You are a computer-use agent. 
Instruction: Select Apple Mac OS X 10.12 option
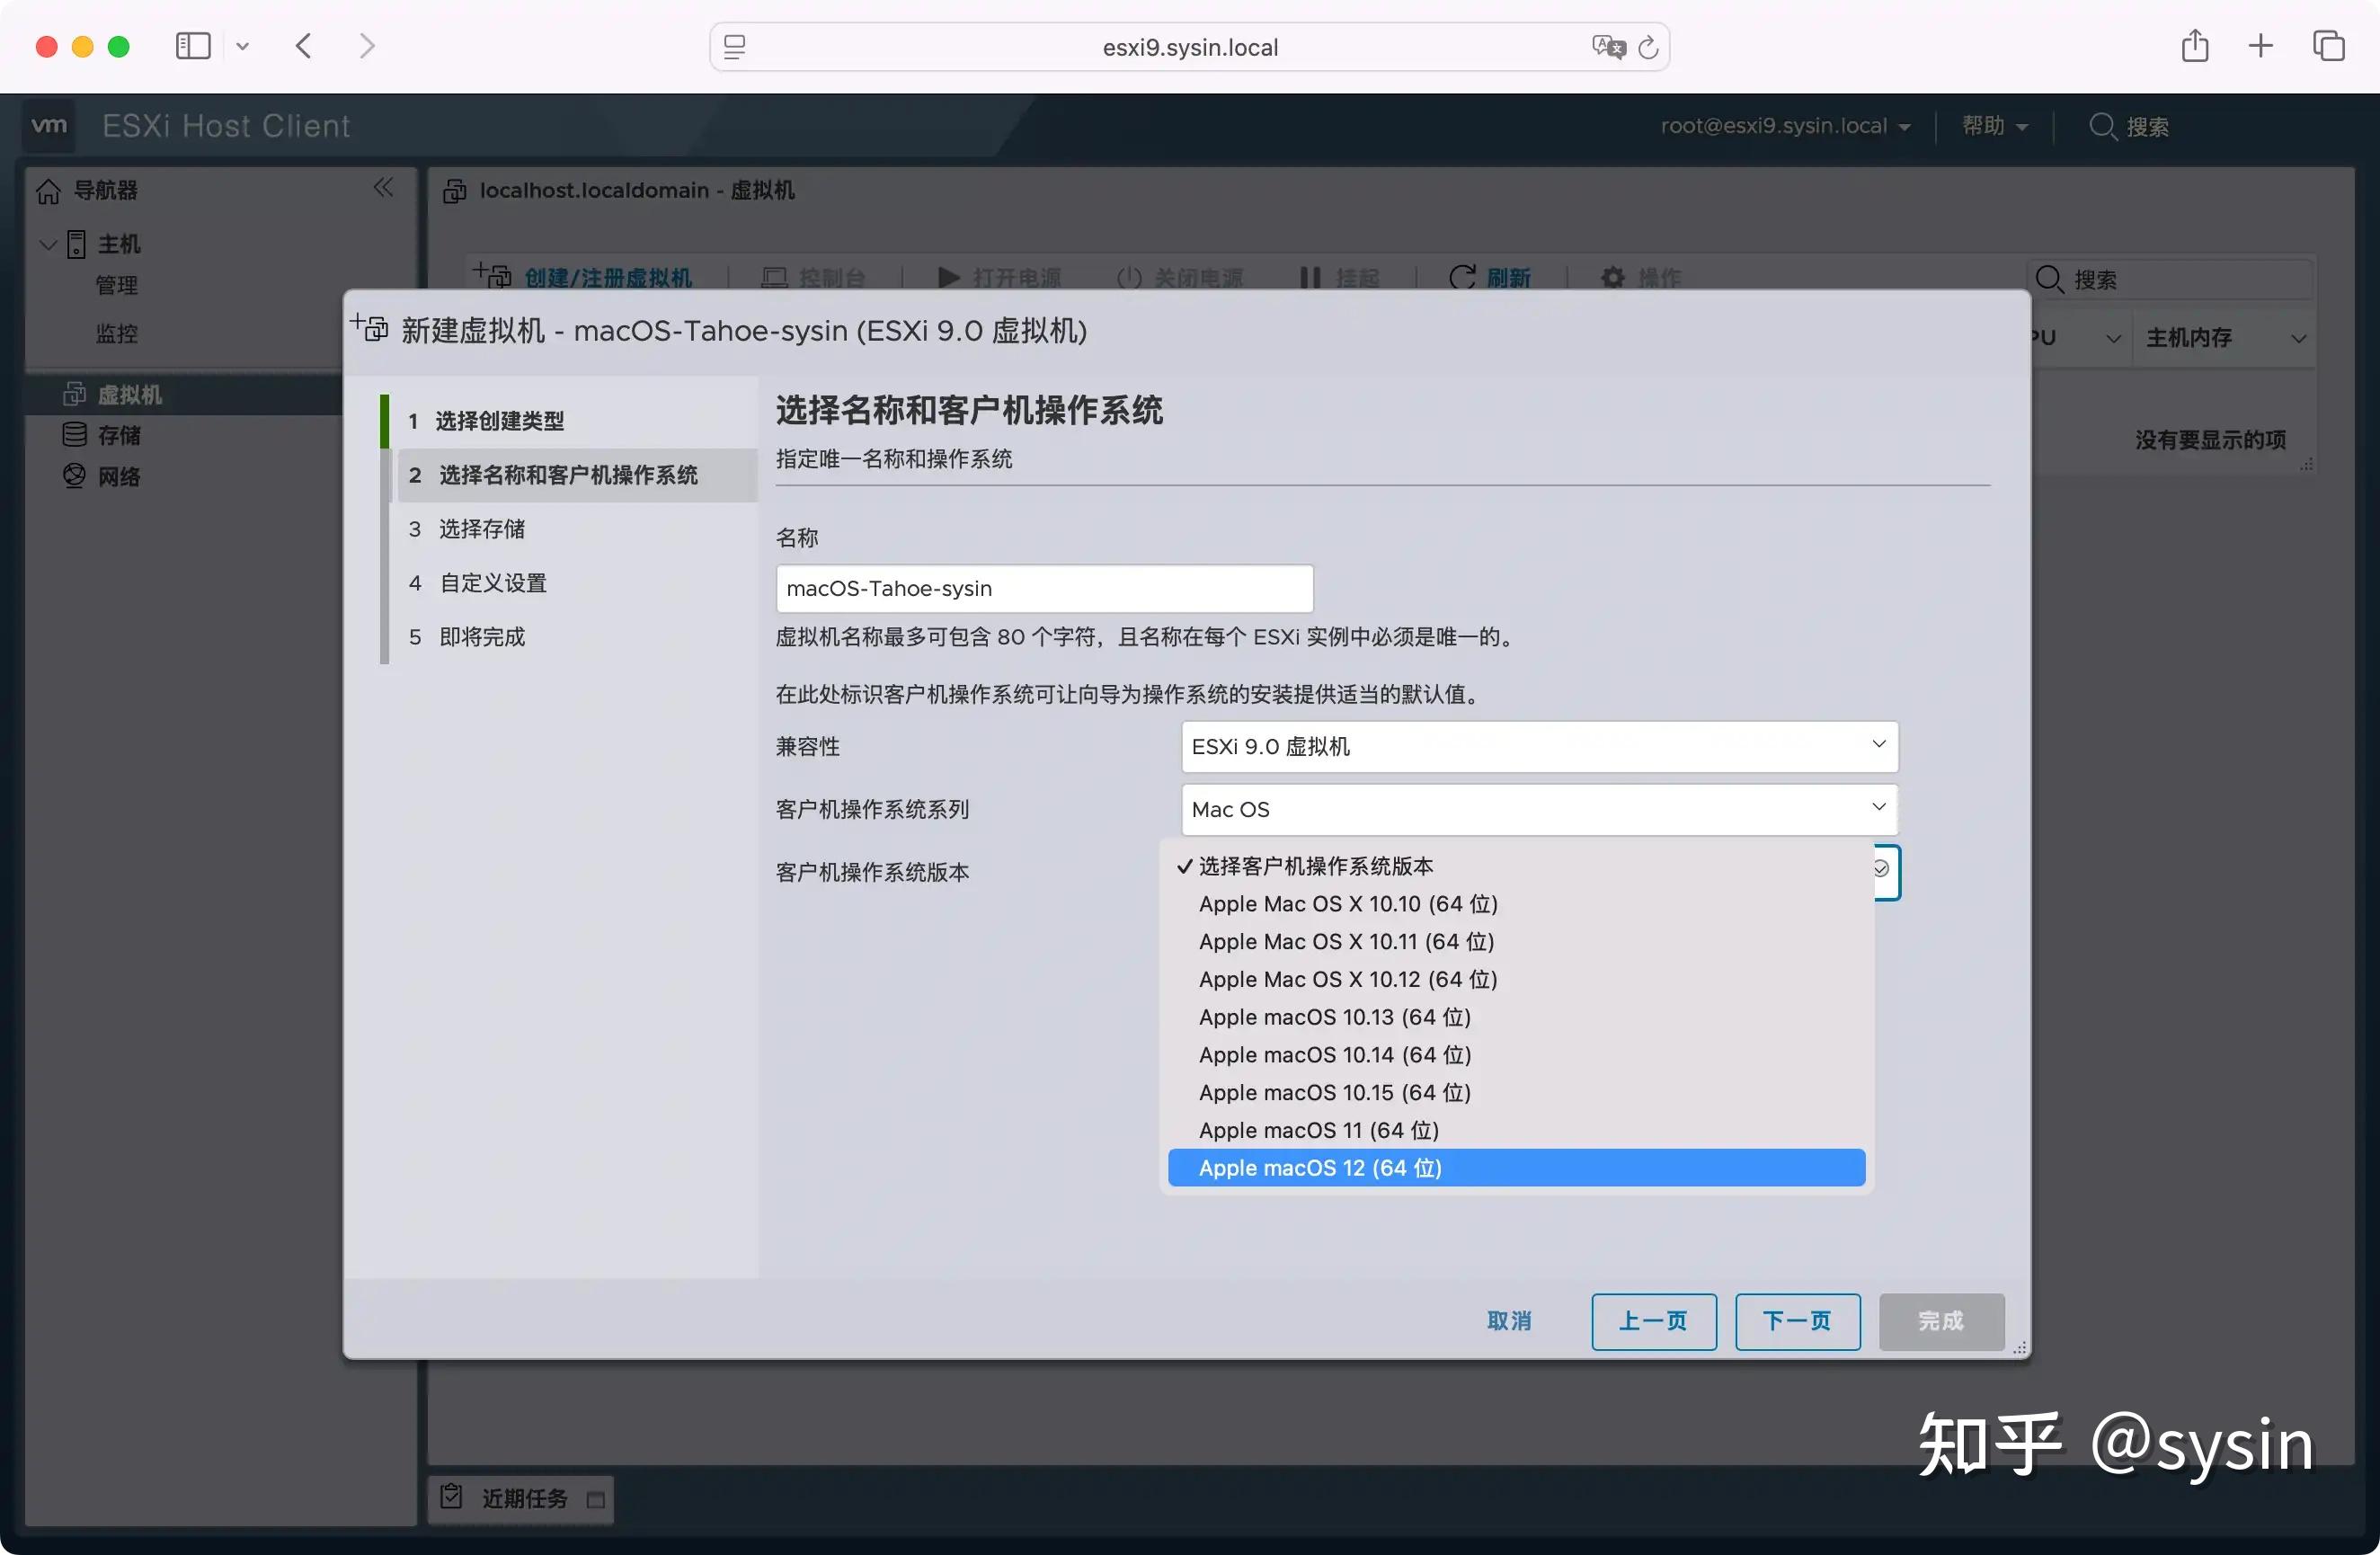(1347, 980)
